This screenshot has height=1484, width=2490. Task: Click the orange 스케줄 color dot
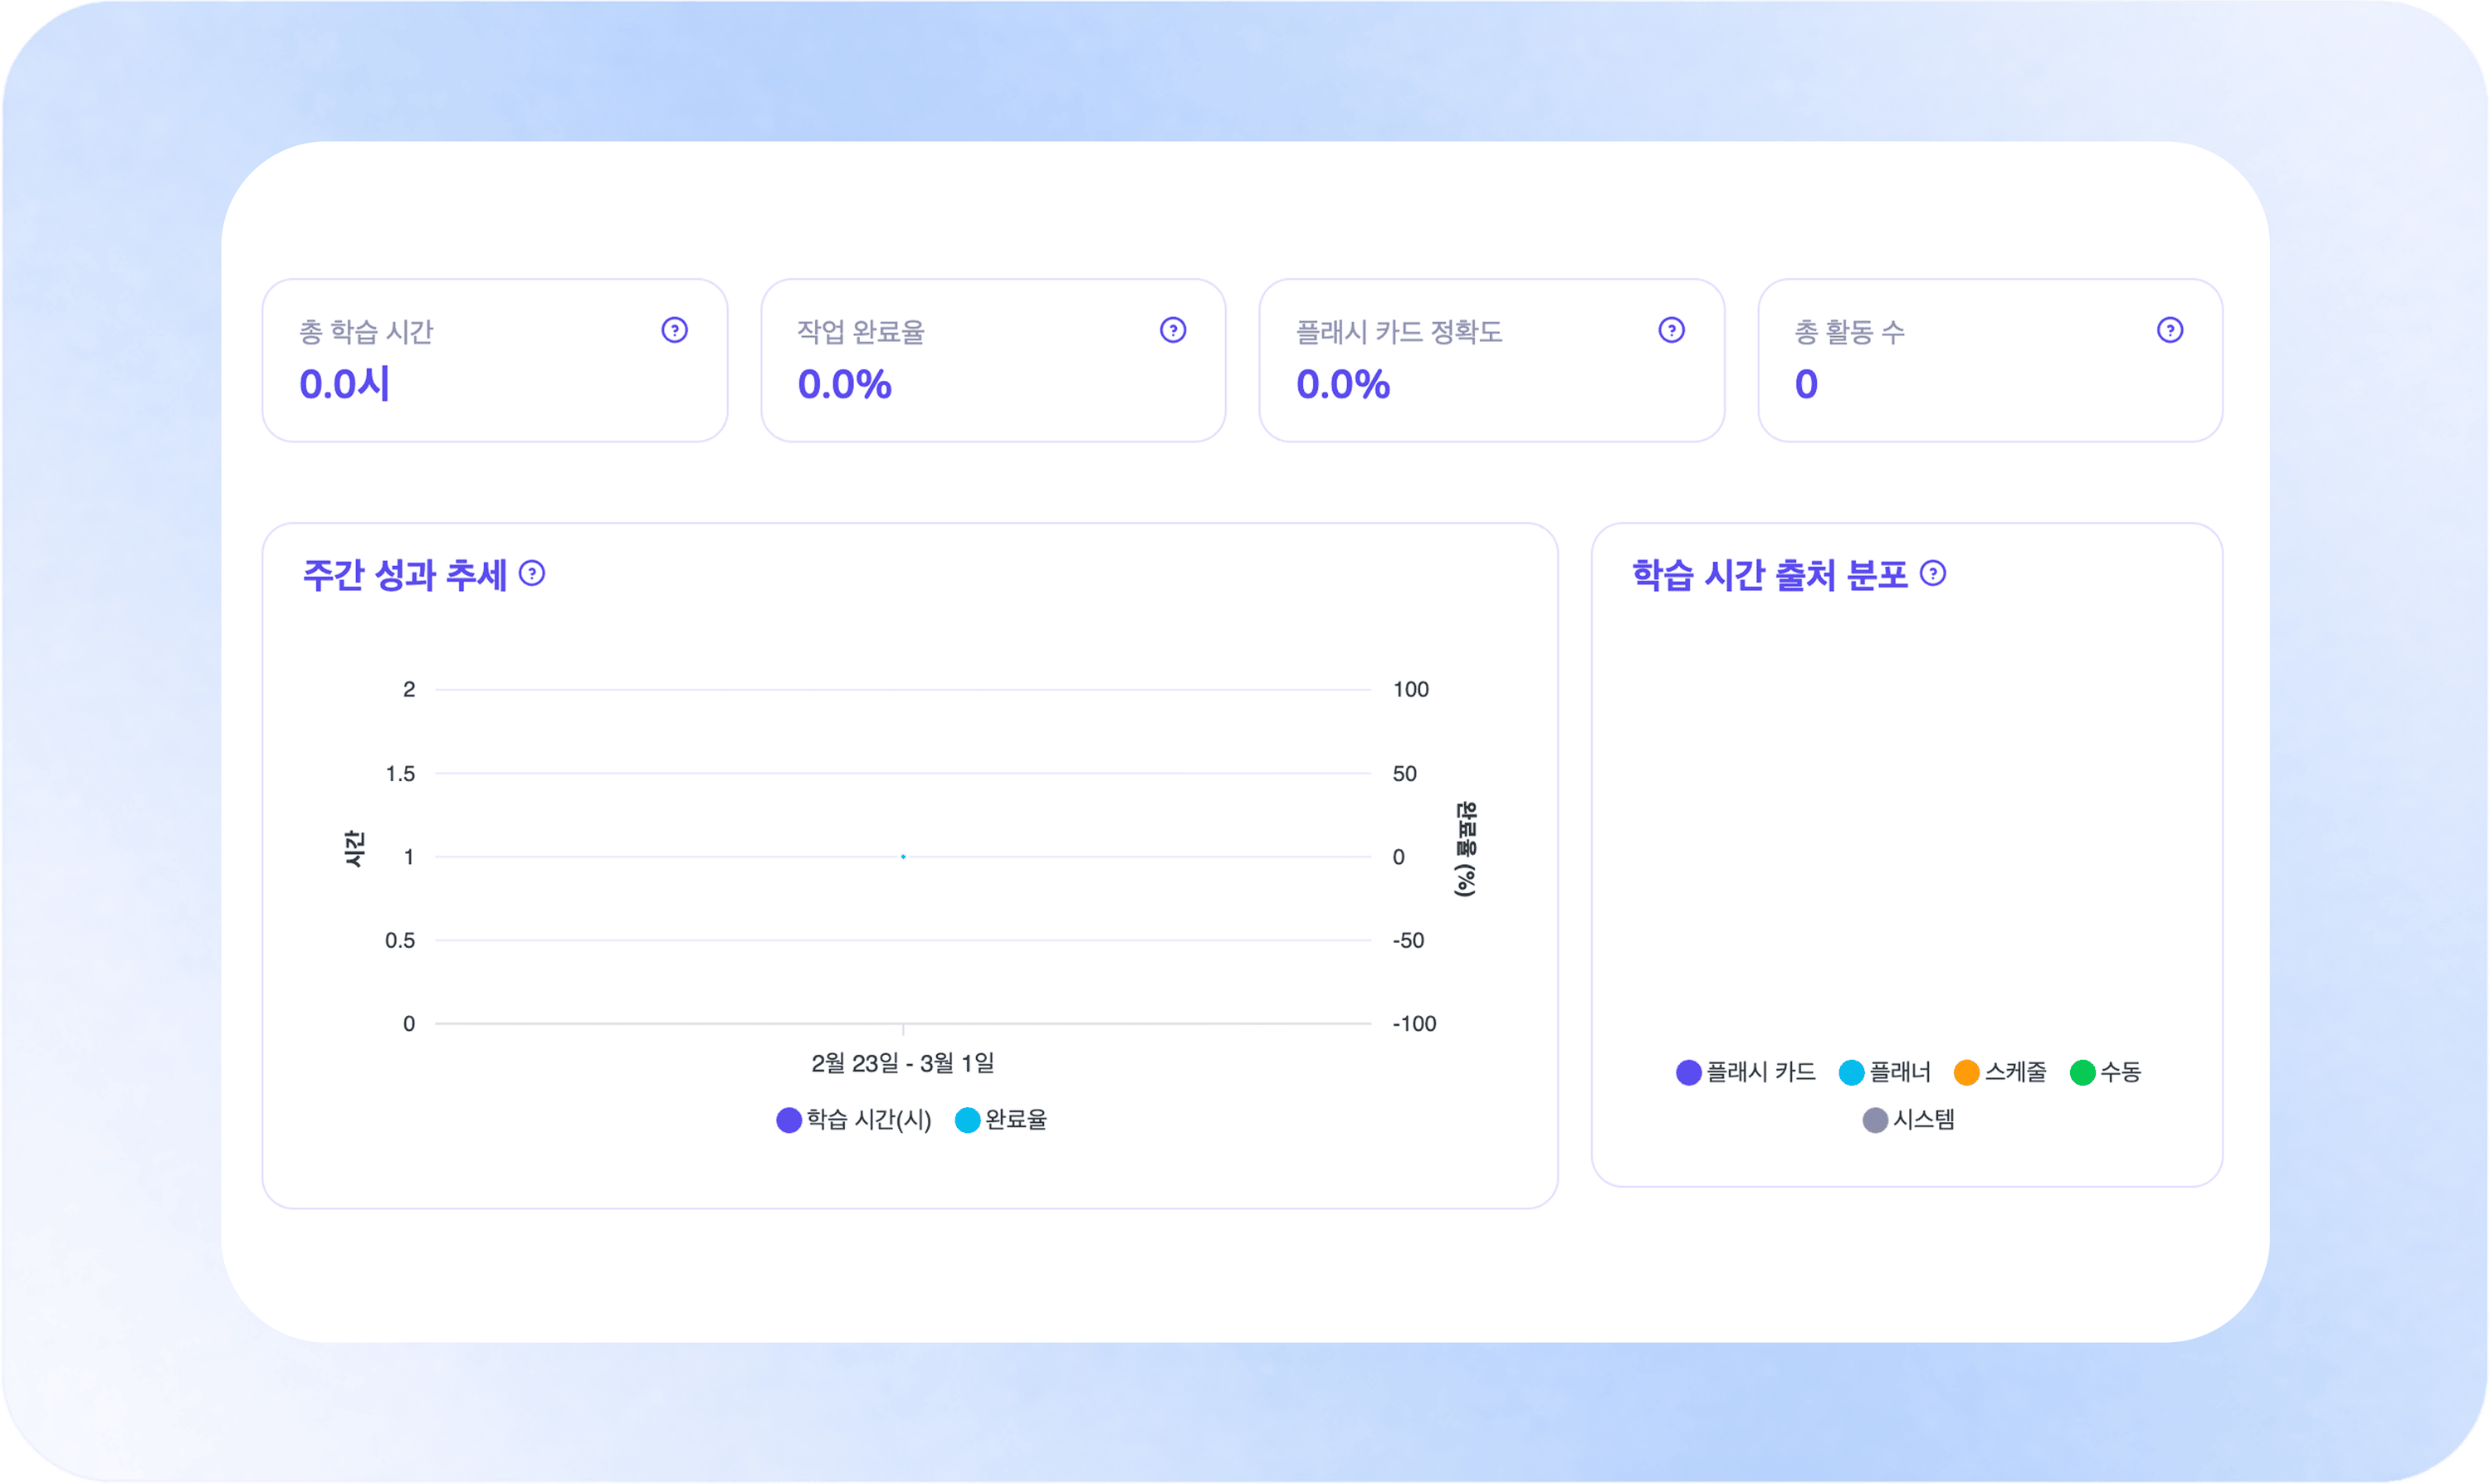pos(1966,1072)
